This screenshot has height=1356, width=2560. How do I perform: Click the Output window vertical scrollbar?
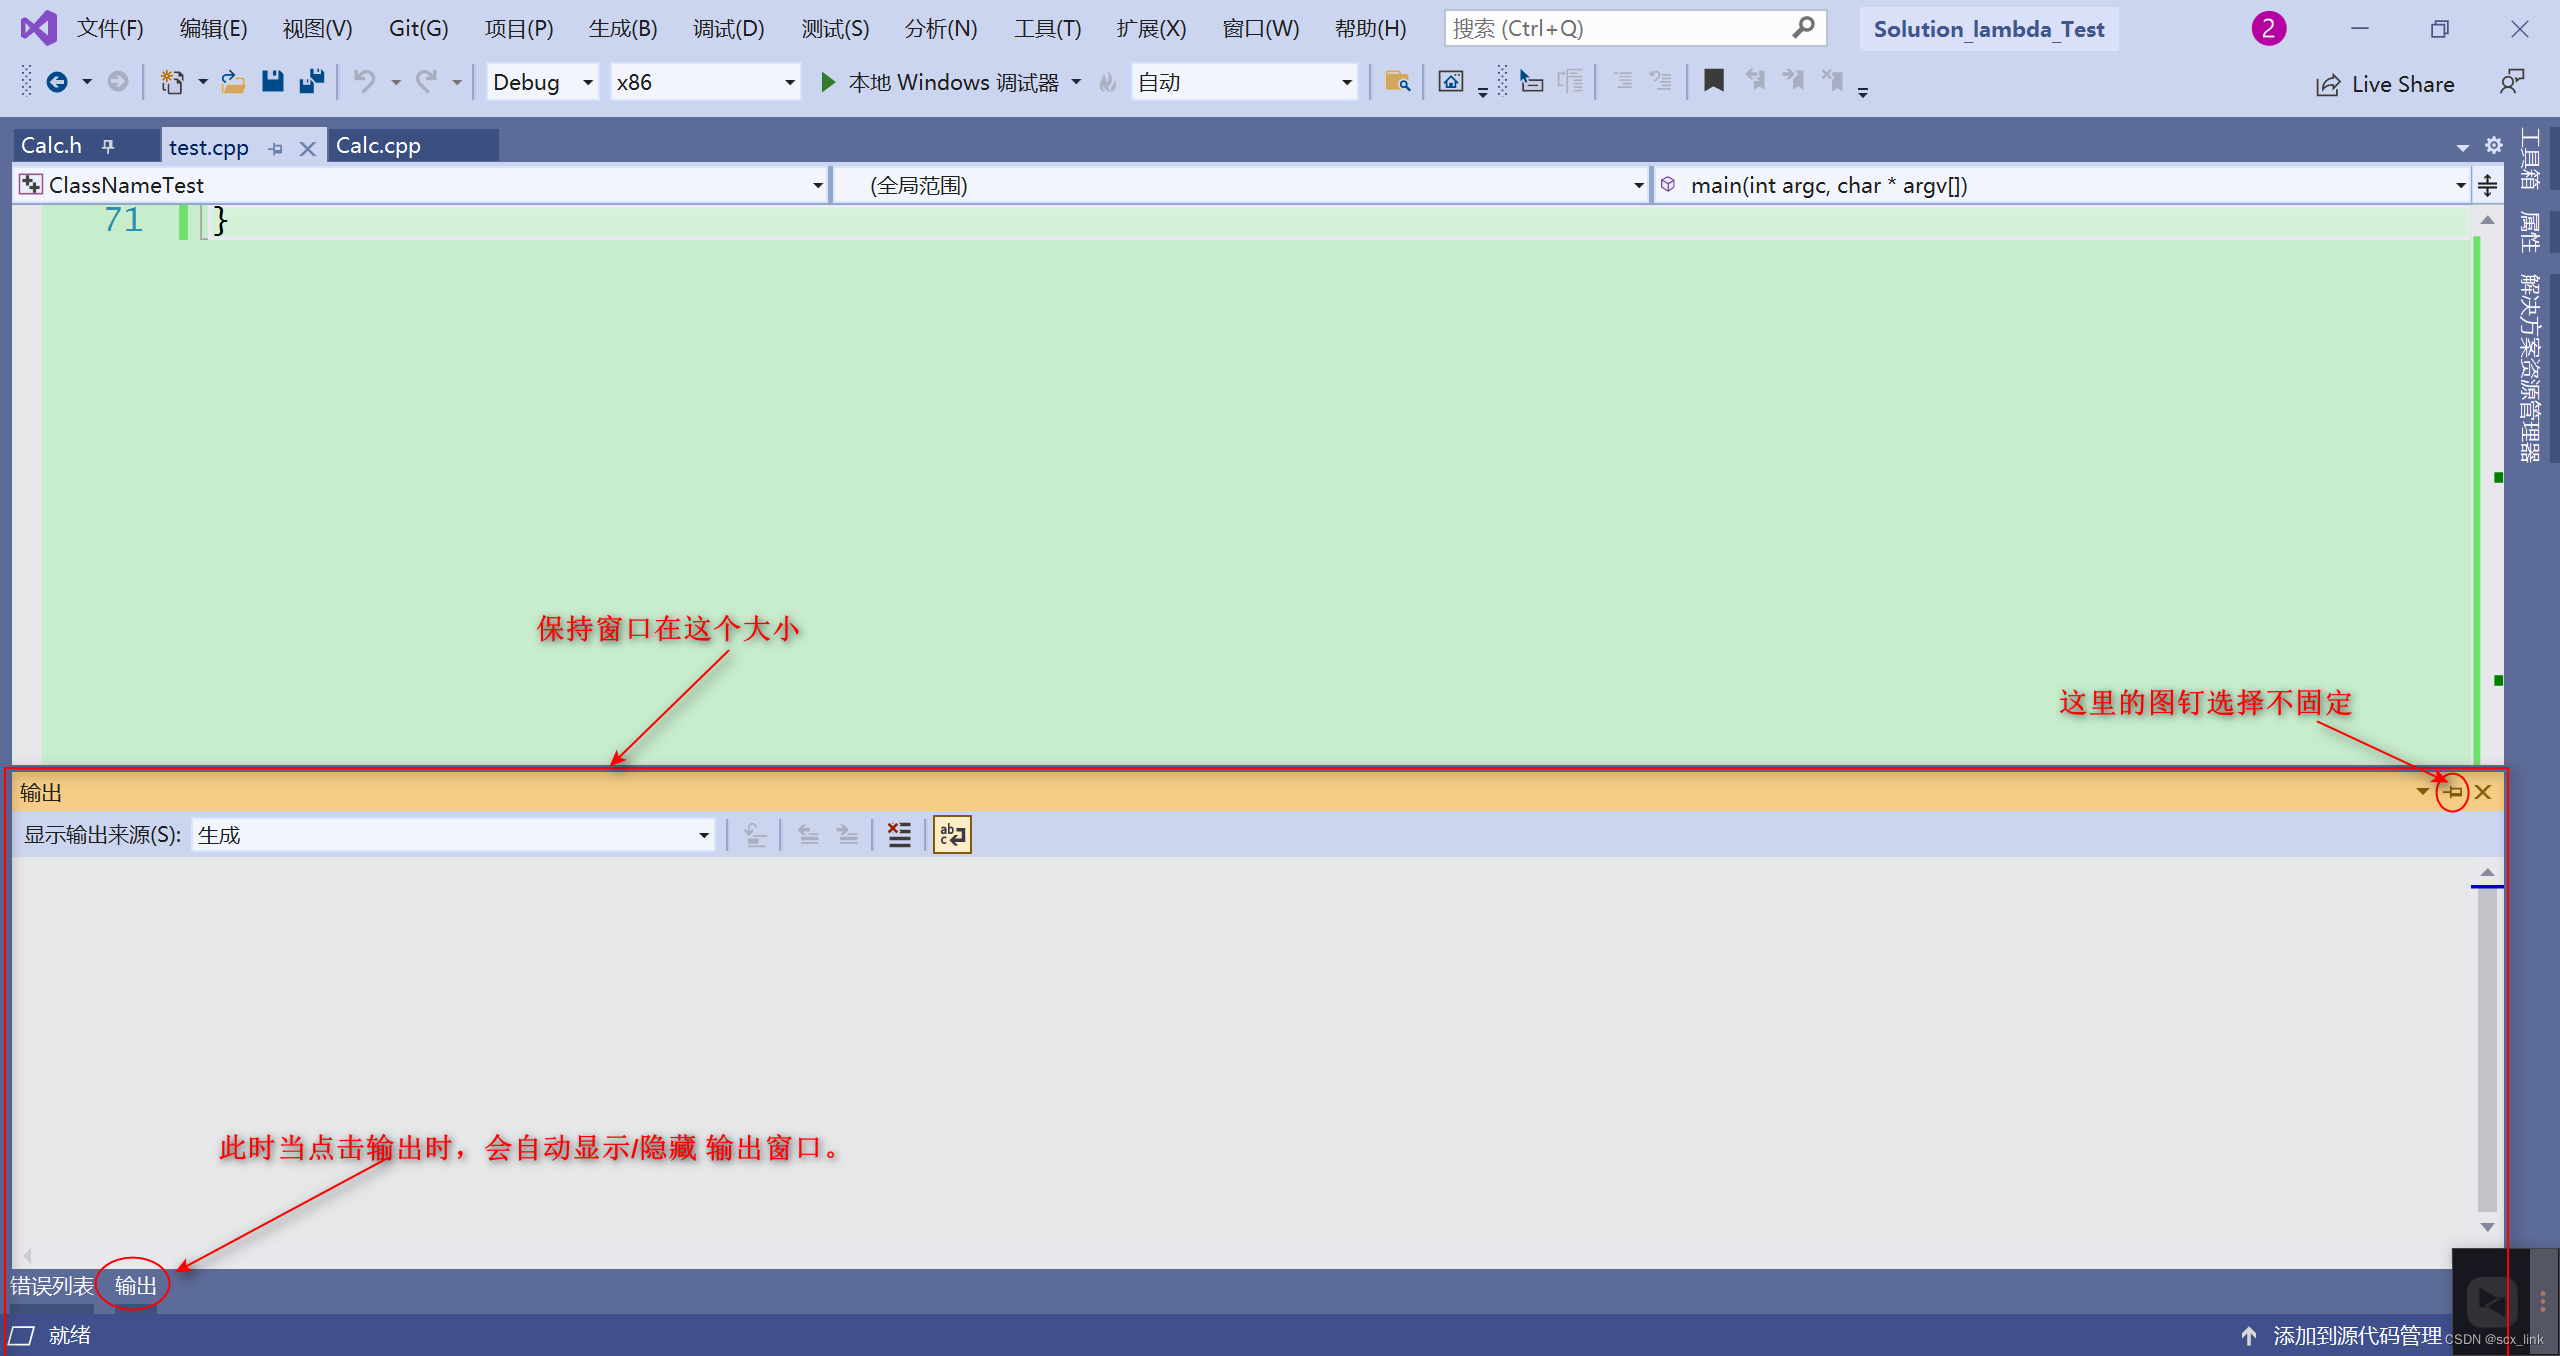2487,1050
